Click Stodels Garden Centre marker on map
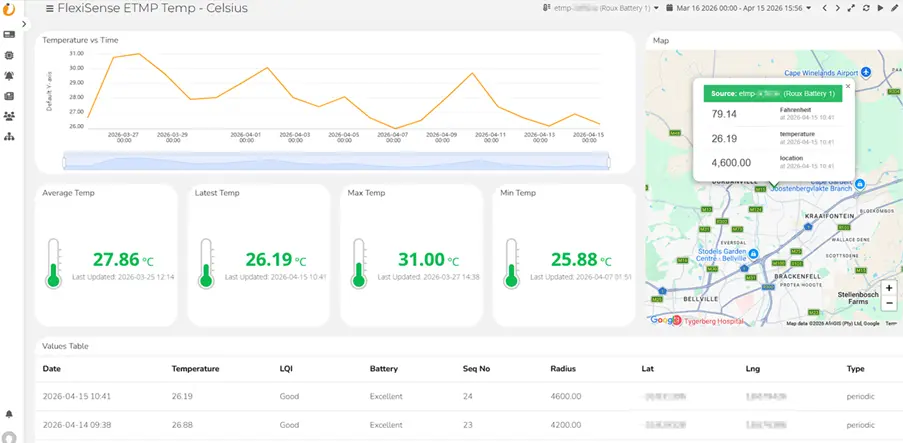 point(753,253)
